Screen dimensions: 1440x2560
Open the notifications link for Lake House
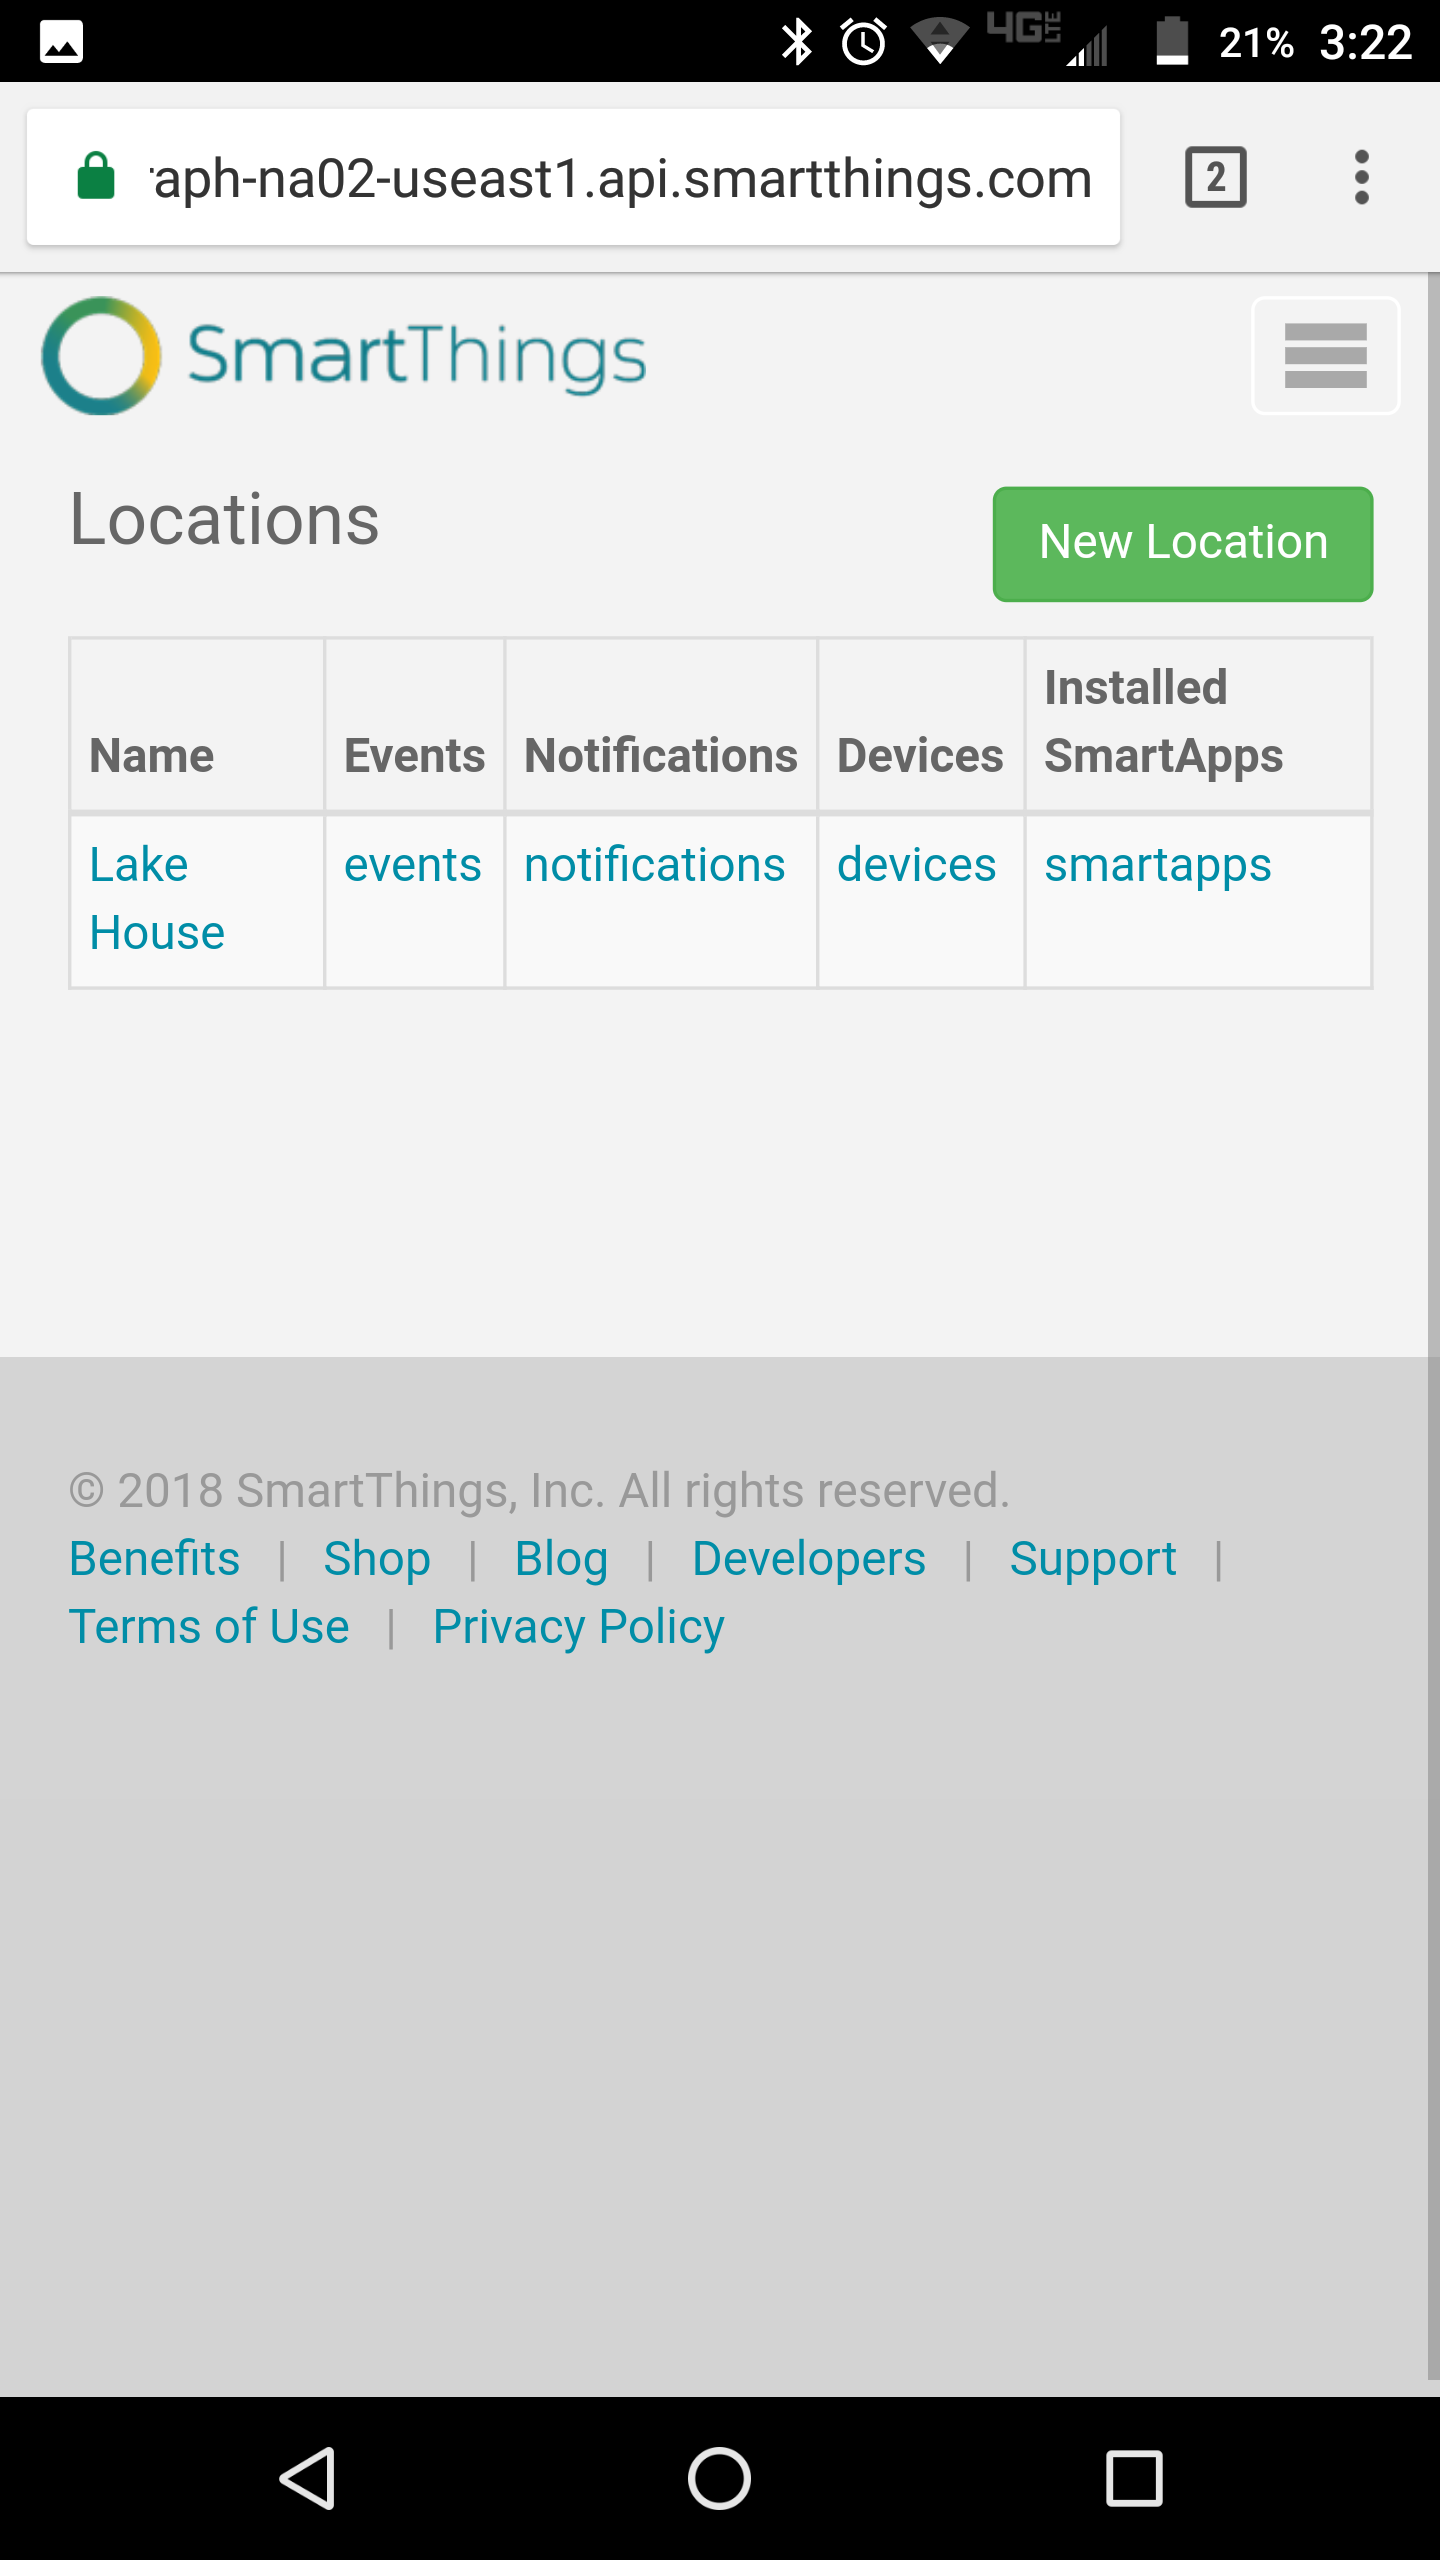coord(655,864)
